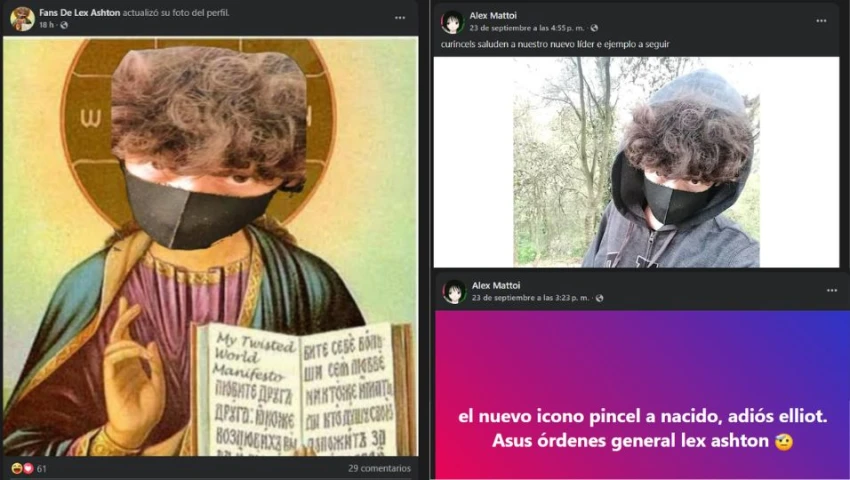Image resolution: width=850 pixels, height=480 pixels.
Task: Click public globe icon beside 18 h timestamp
Action: click(64, 25)
